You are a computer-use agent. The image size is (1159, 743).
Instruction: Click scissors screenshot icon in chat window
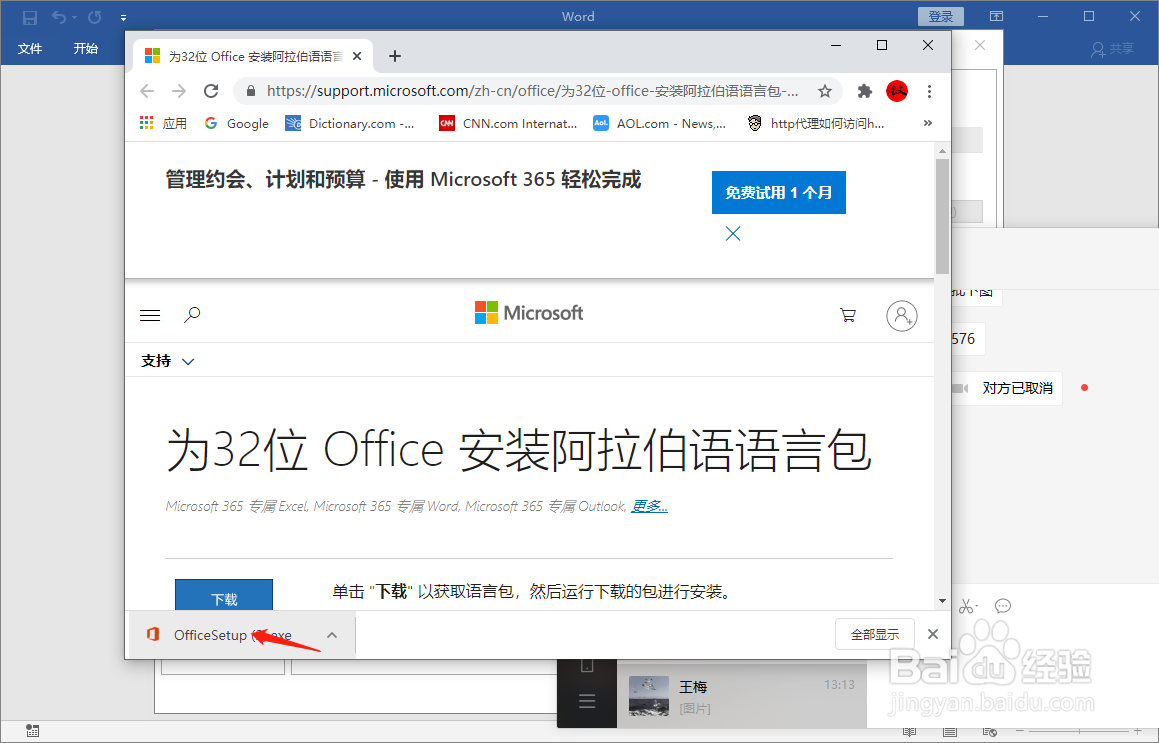(x=967, y=606)
